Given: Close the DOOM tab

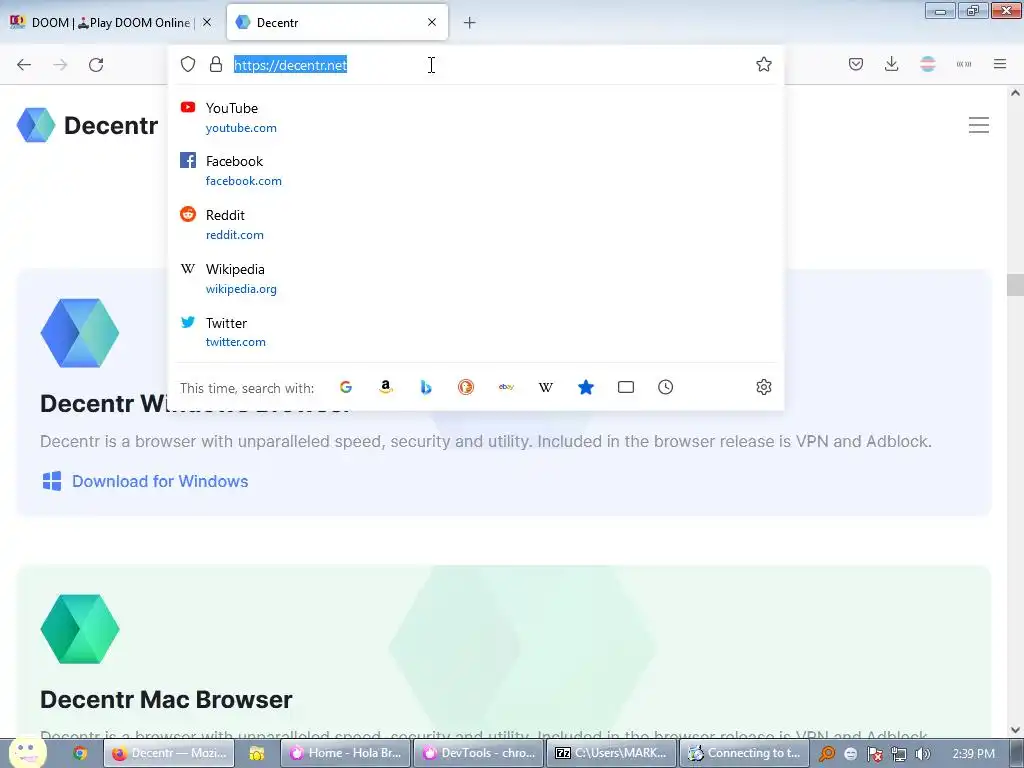Looking at the screenshot, I should point(207,22).
